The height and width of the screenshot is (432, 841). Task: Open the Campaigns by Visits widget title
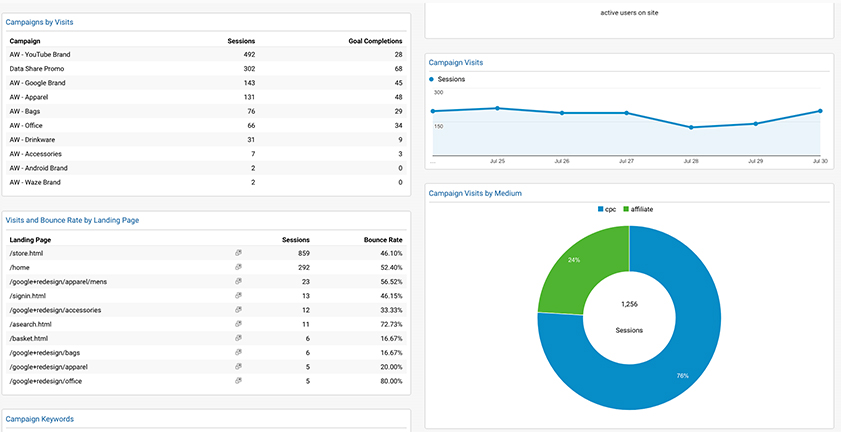(x=39, y=23)
